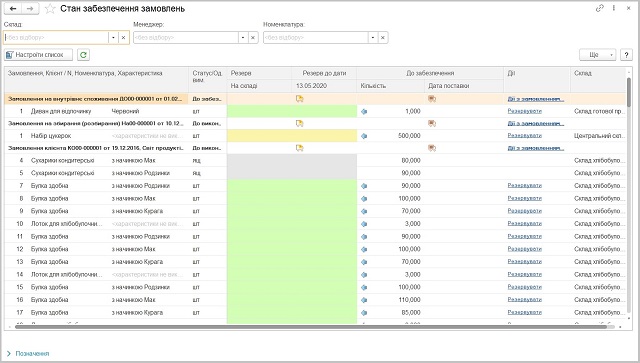Click inside the Менеджер filter input
The width and height of the screenshot is (640, 363).
pyautogui.click(x=186, y=38)
